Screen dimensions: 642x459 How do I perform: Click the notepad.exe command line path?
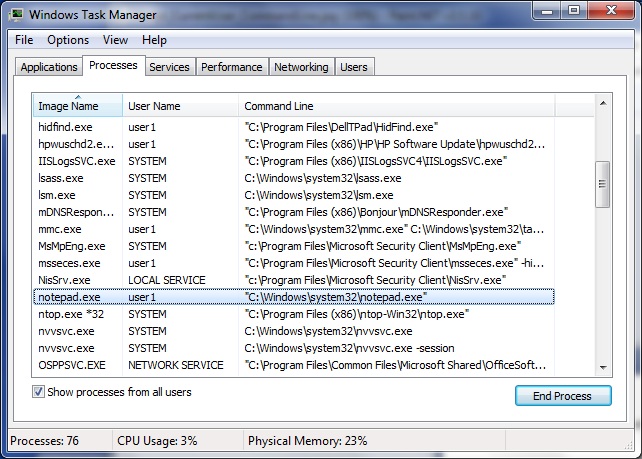pyautogui.click(x=335, y=297)
